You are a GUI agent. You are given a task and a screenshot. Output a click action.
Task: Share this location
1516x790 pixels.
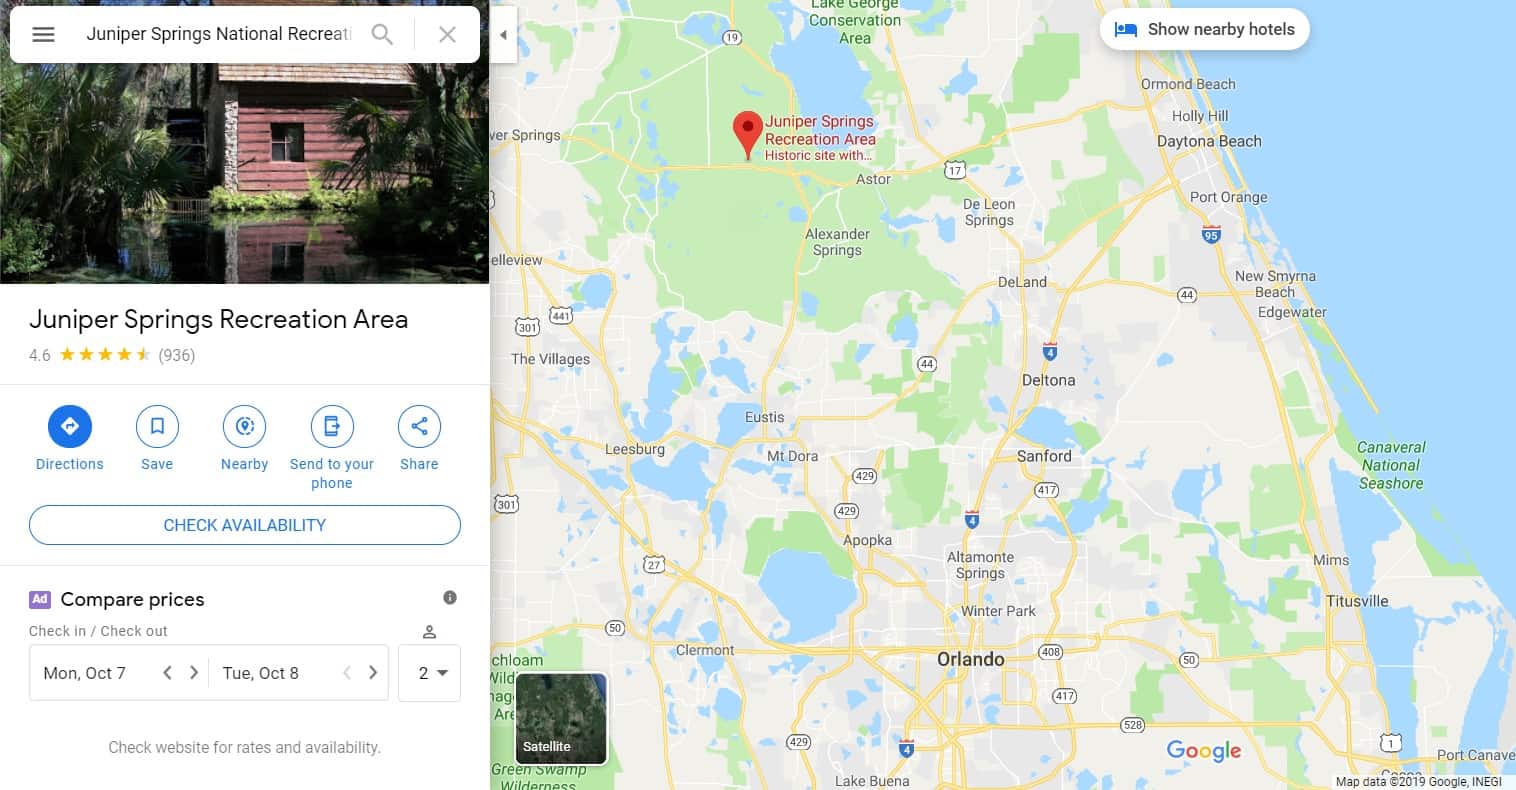click(x=419, y=426)
